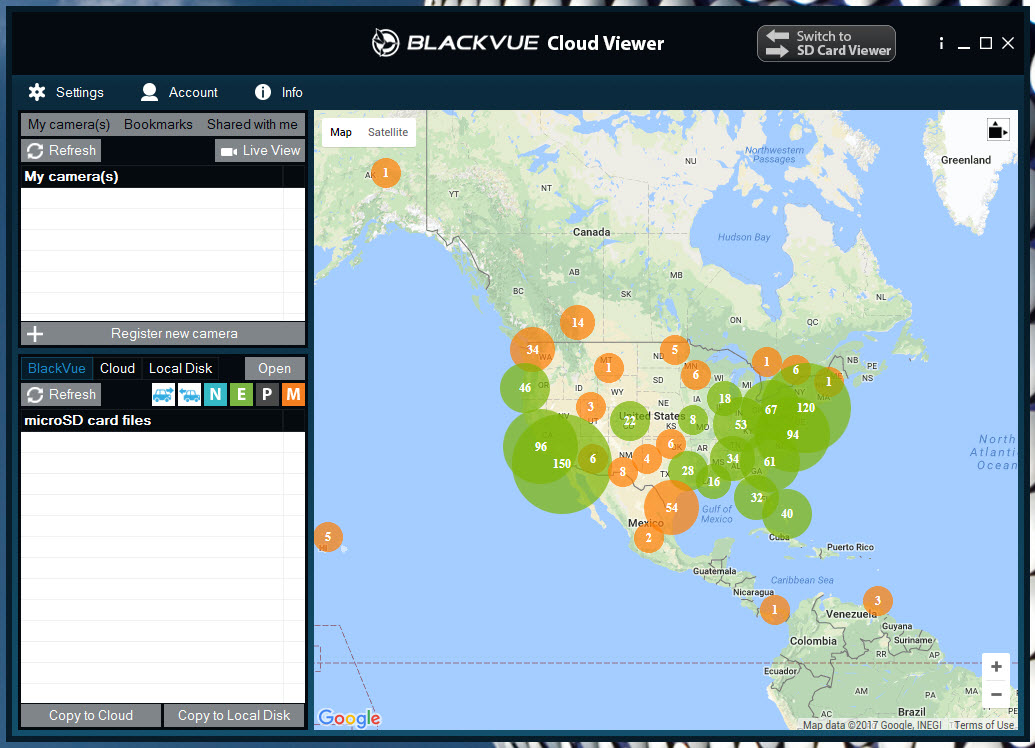
Task: Select the green cluster marker 53
Action: coord(741,425)
